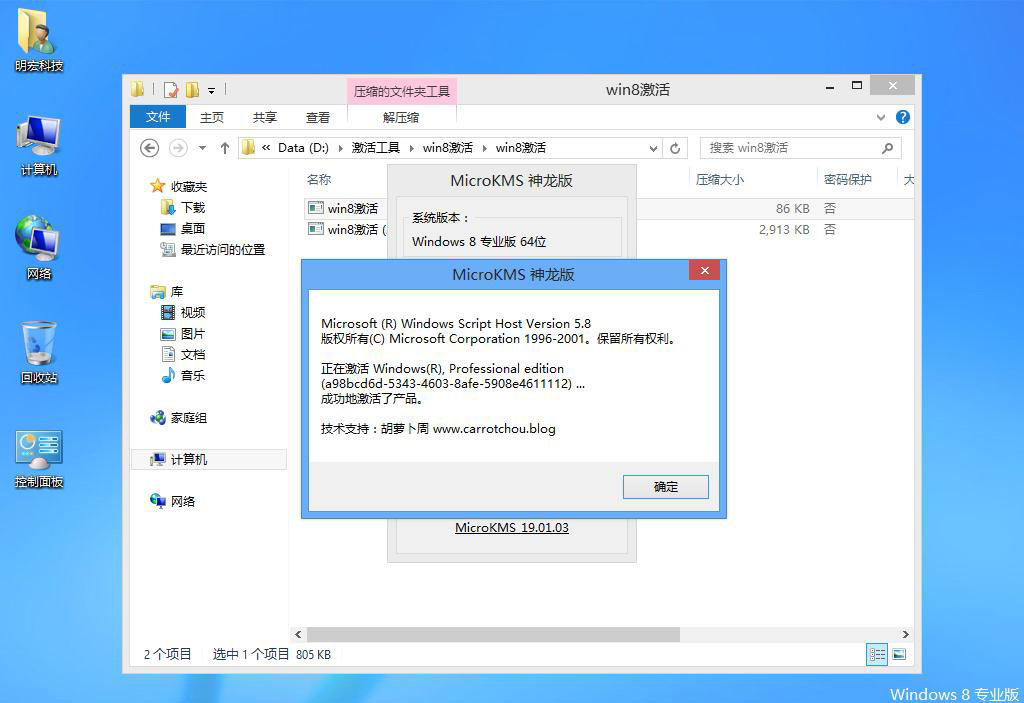Click the New Folder icon in the quick access toolbar
Screen dimensions: 1024x703
(x=192, y=90)
